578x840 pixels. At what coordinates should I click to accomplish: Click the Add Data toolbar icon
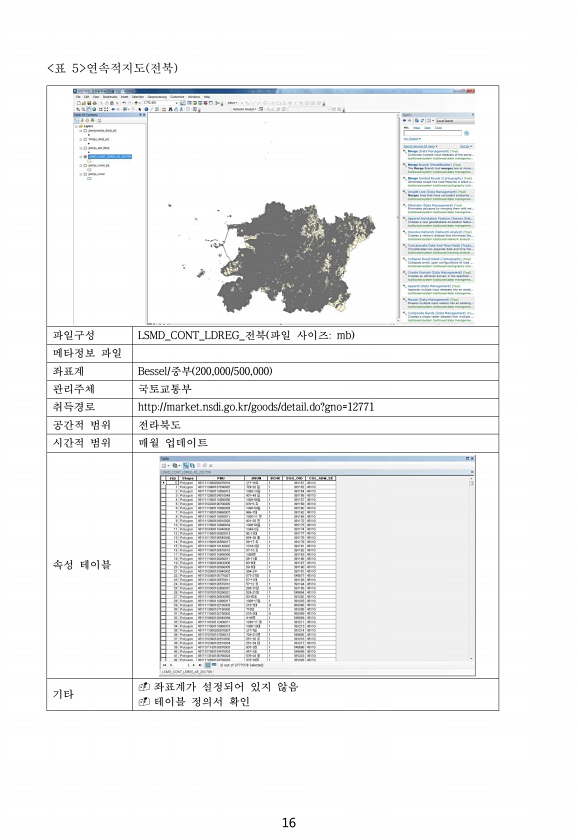136,103
